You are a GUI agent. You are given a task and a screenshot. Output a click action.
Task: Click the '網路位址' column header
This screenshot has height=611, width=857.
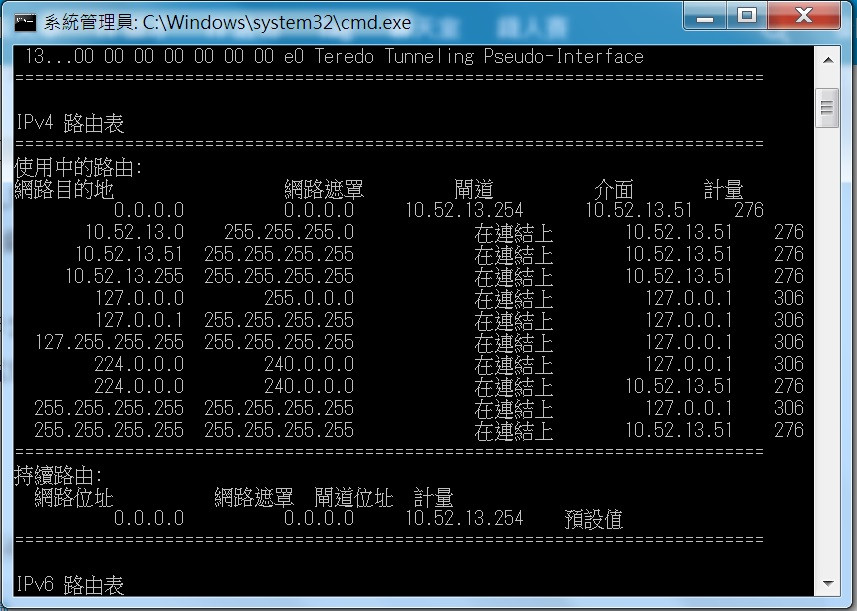(74, 497)
